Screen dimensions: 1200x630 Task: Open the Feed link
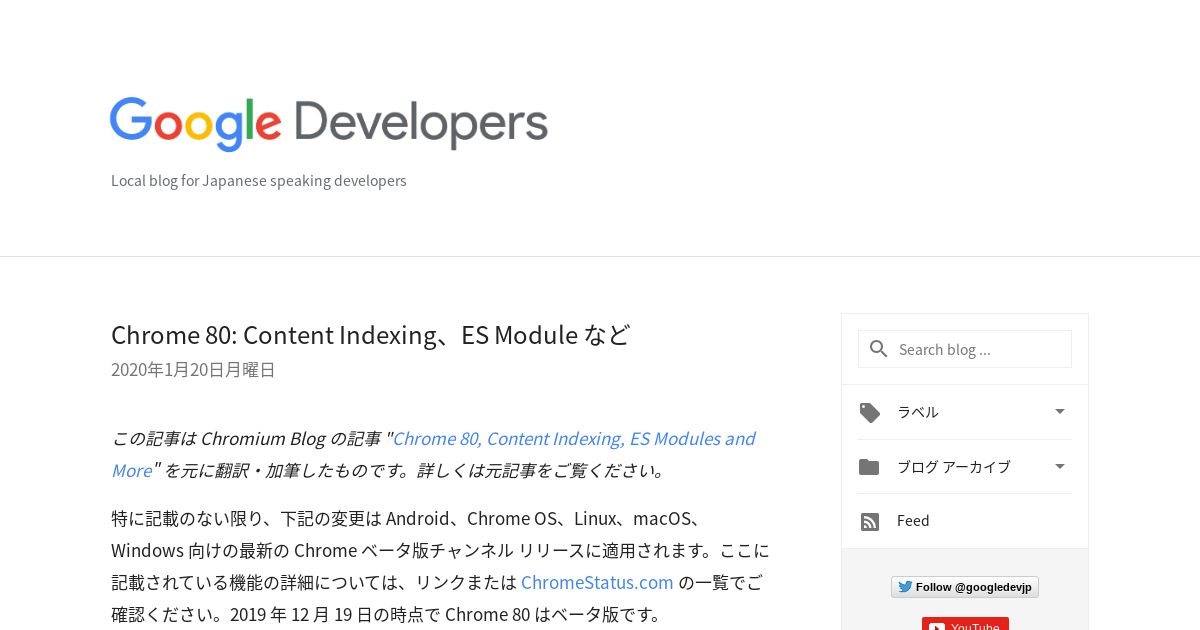[x=913, y=520]
